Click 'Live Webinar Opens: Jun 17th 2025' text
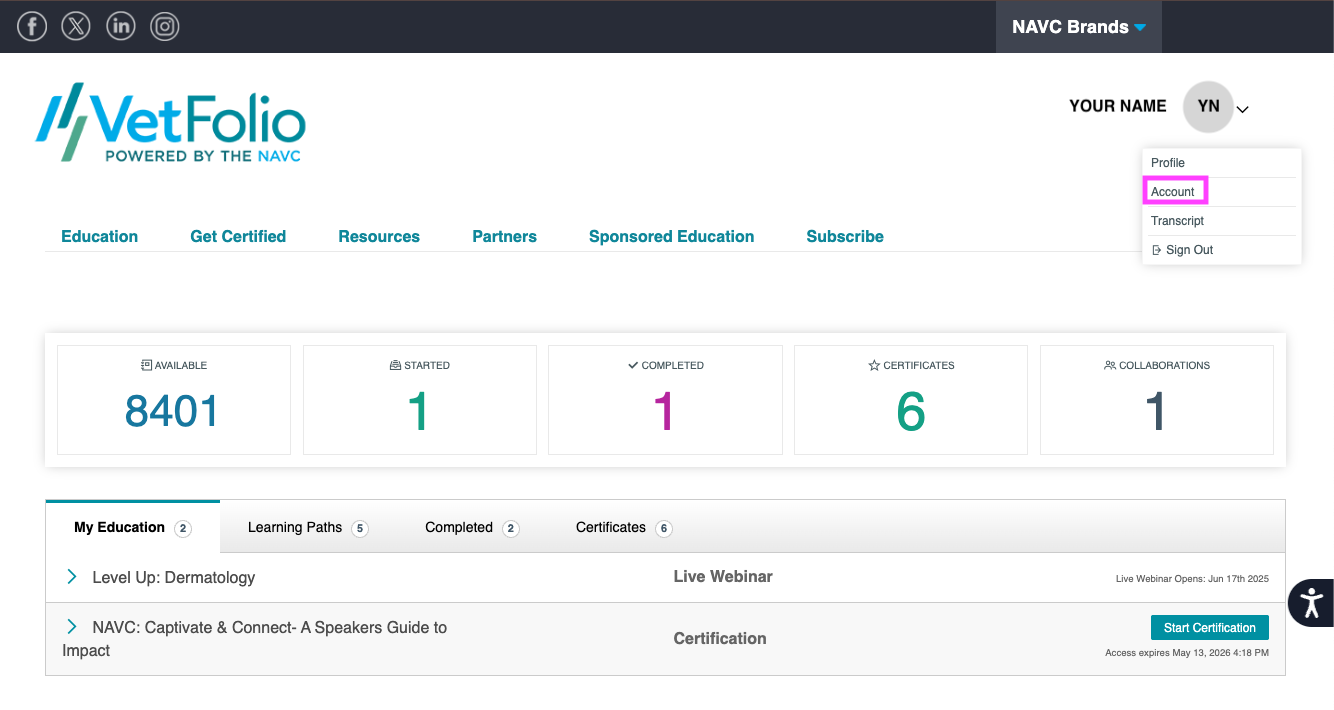Viewport: 1334px width, 710px height. pyautogui.click(x=1192, y=579)
